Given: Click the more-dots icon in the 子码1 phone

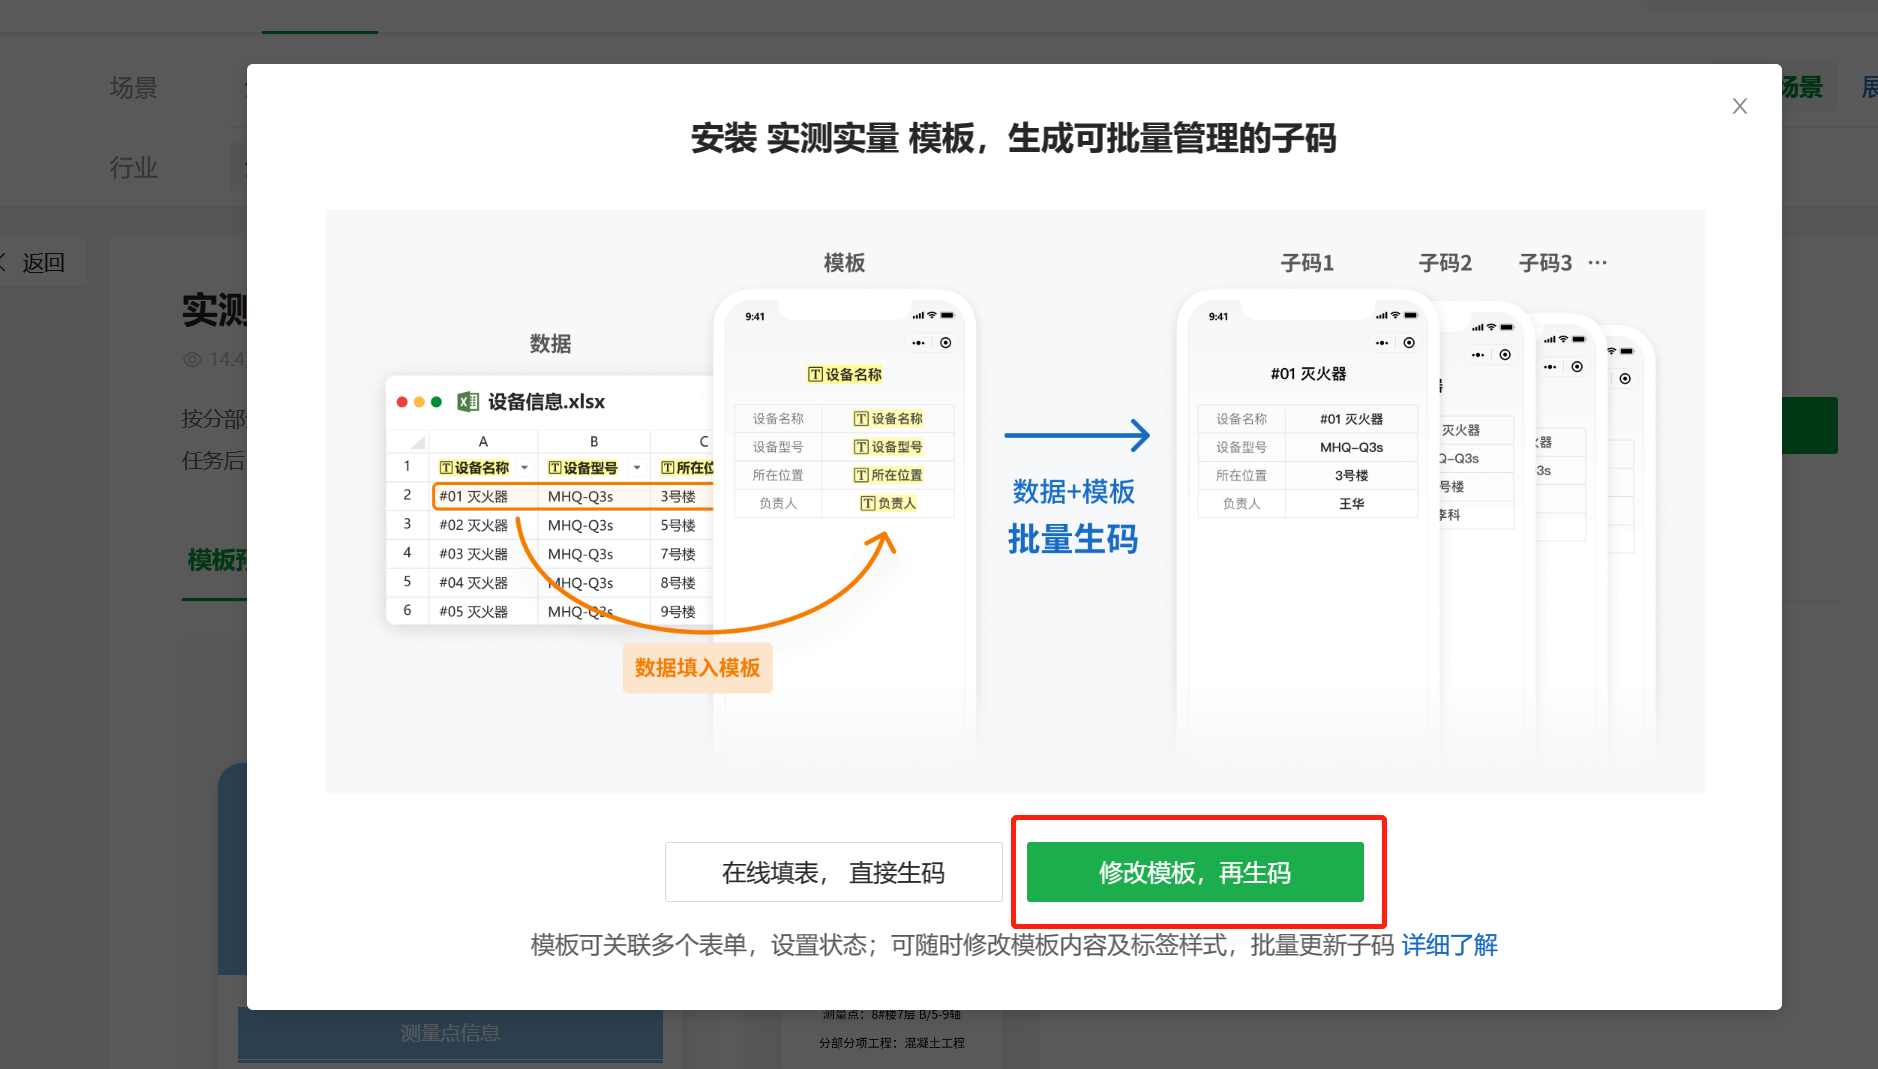Looking at the screenshot, I should tap(1381, 343).
